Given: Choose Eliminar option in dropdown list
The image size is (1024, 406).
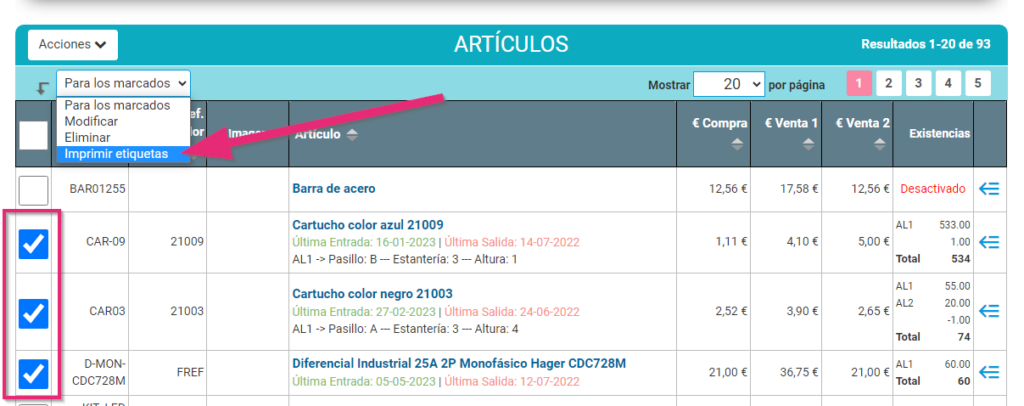Looking at the screenshot, I should [88, 137].
